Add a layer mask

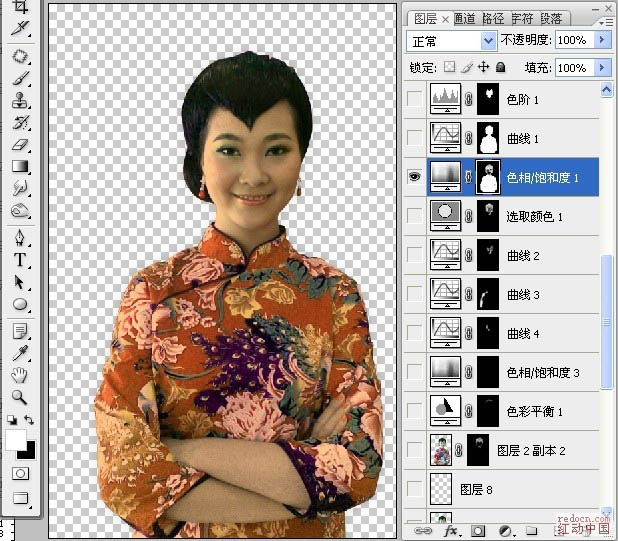tap(478, 531)
